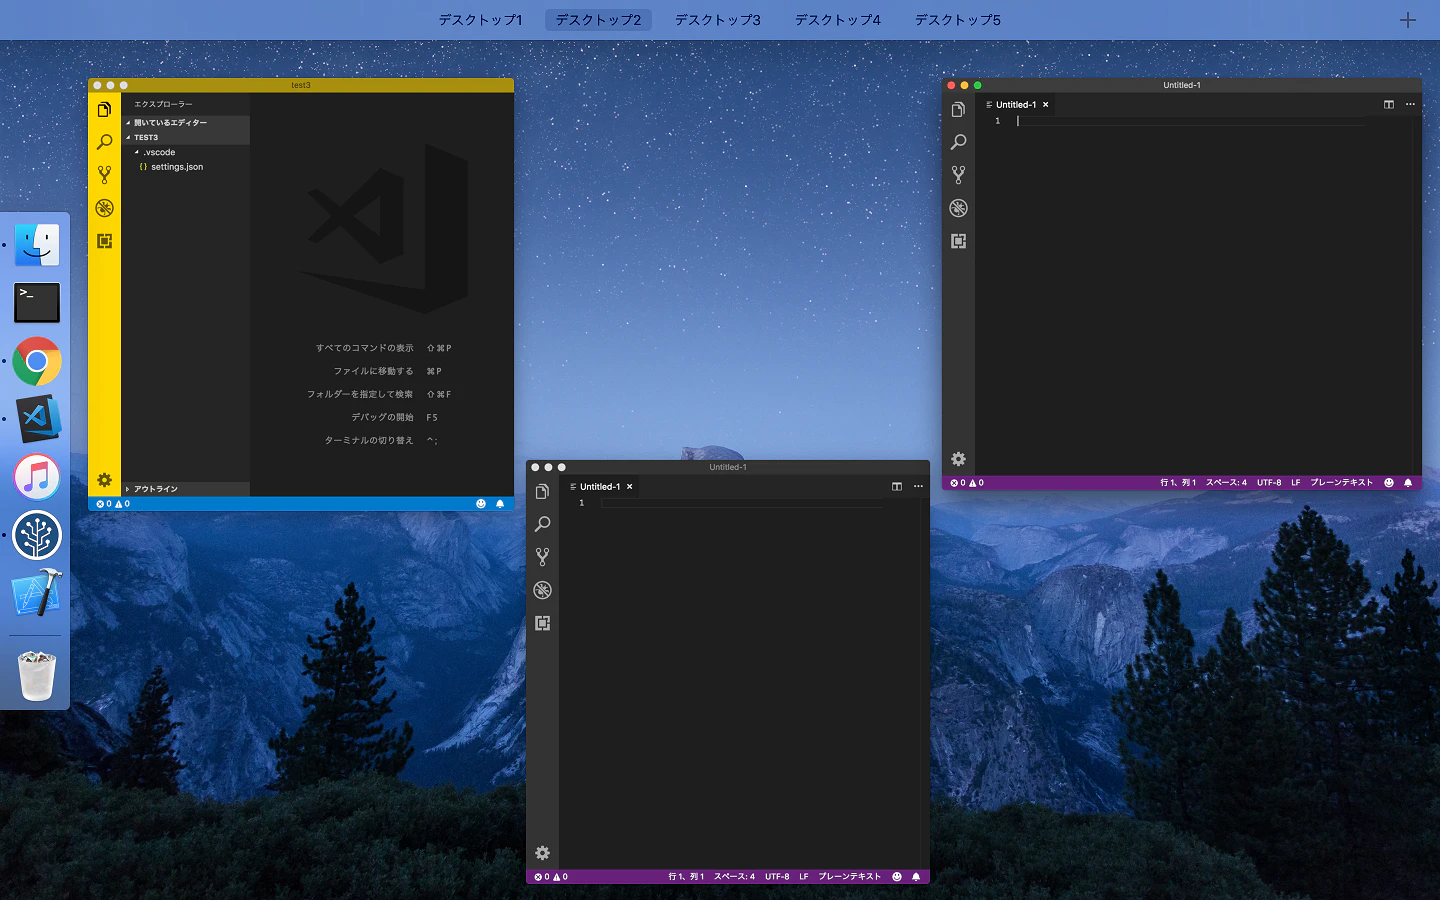Open Explorer view in bottom center window
The image size is (1440, 900).
(542, 492)
